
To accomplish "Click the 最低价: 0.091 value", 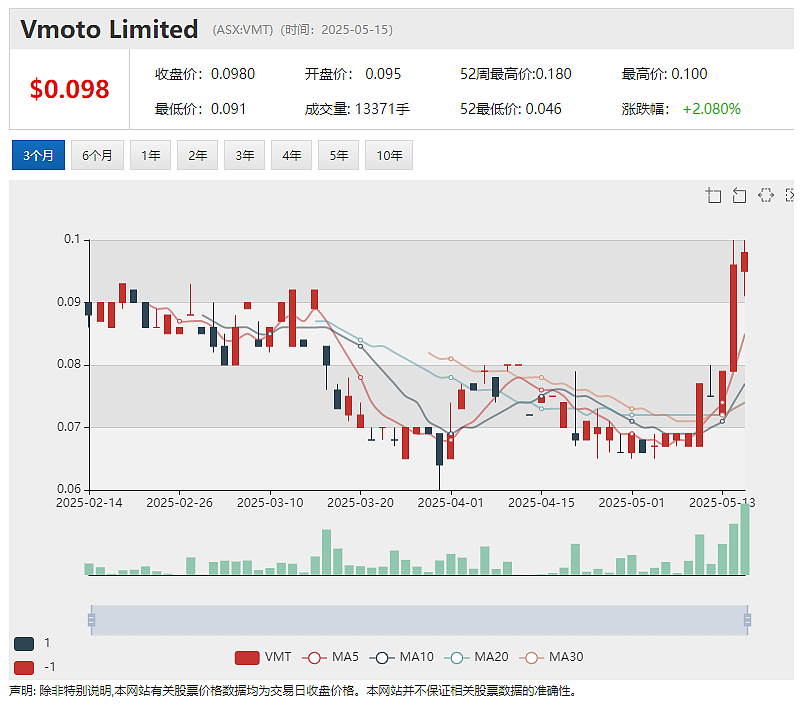I will pyautogui.click(x=200, y=109).
